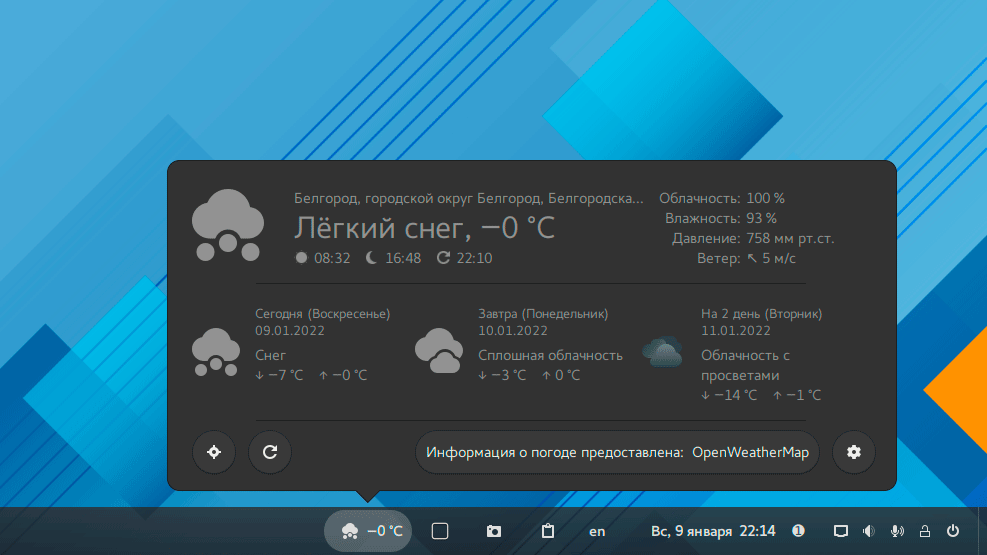987x555 pixels.
Task: Click the last update icon next to 22:10
Action: click(x=444, y=257)
